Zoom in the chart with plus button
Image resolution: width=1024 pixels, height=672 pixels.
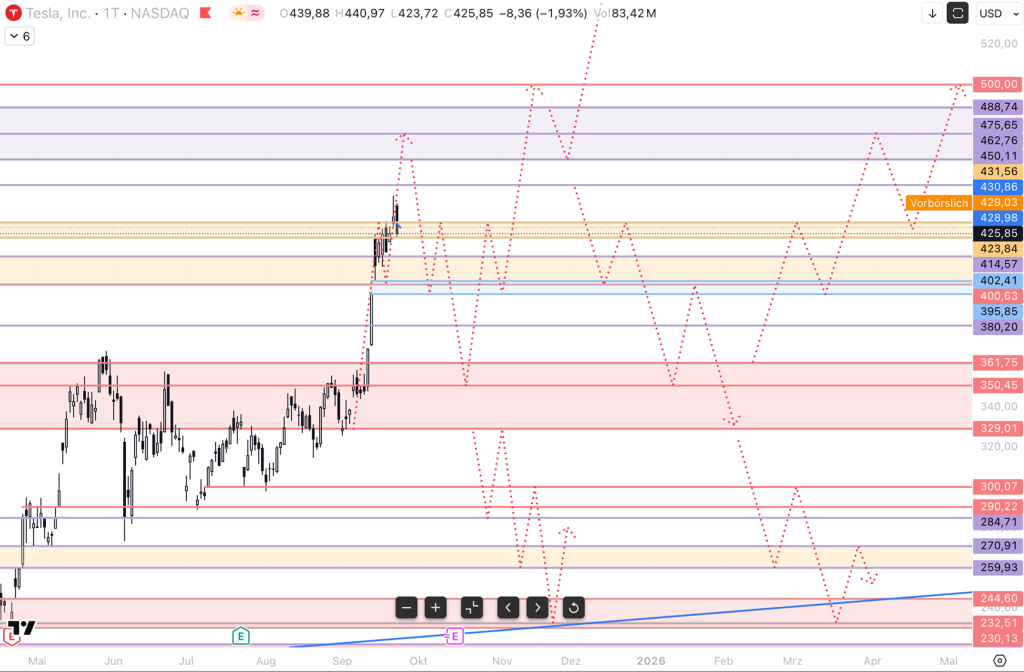click(435, 607)
